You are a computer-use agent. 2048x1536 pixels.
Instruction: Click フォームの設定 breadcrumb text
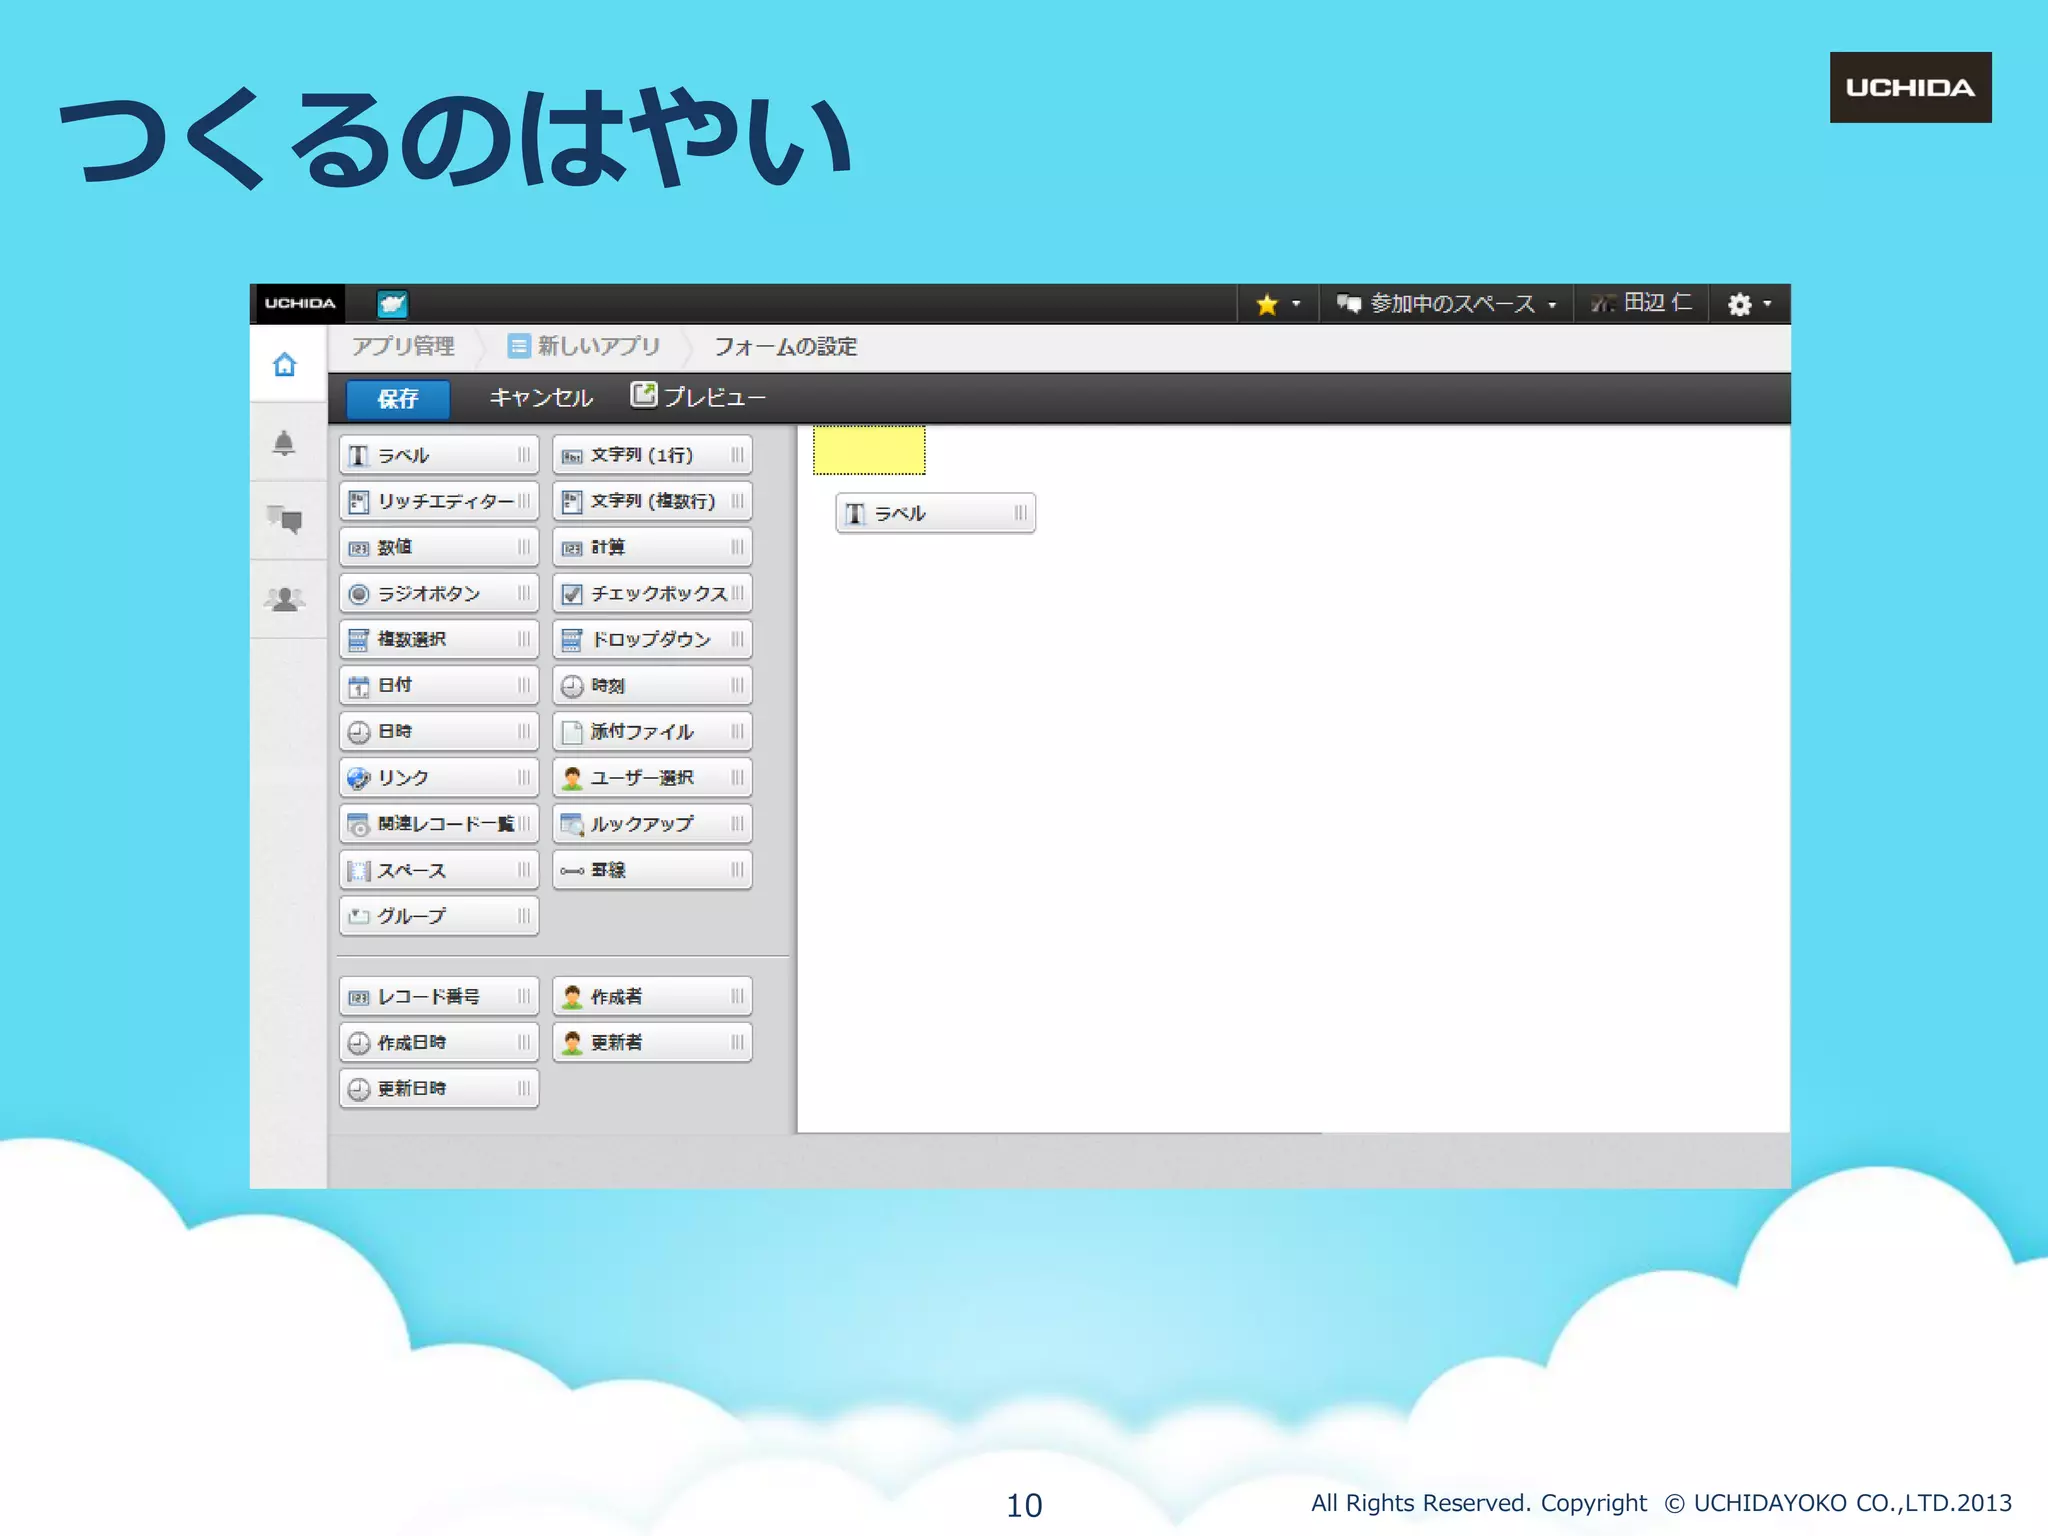point(786,346)
